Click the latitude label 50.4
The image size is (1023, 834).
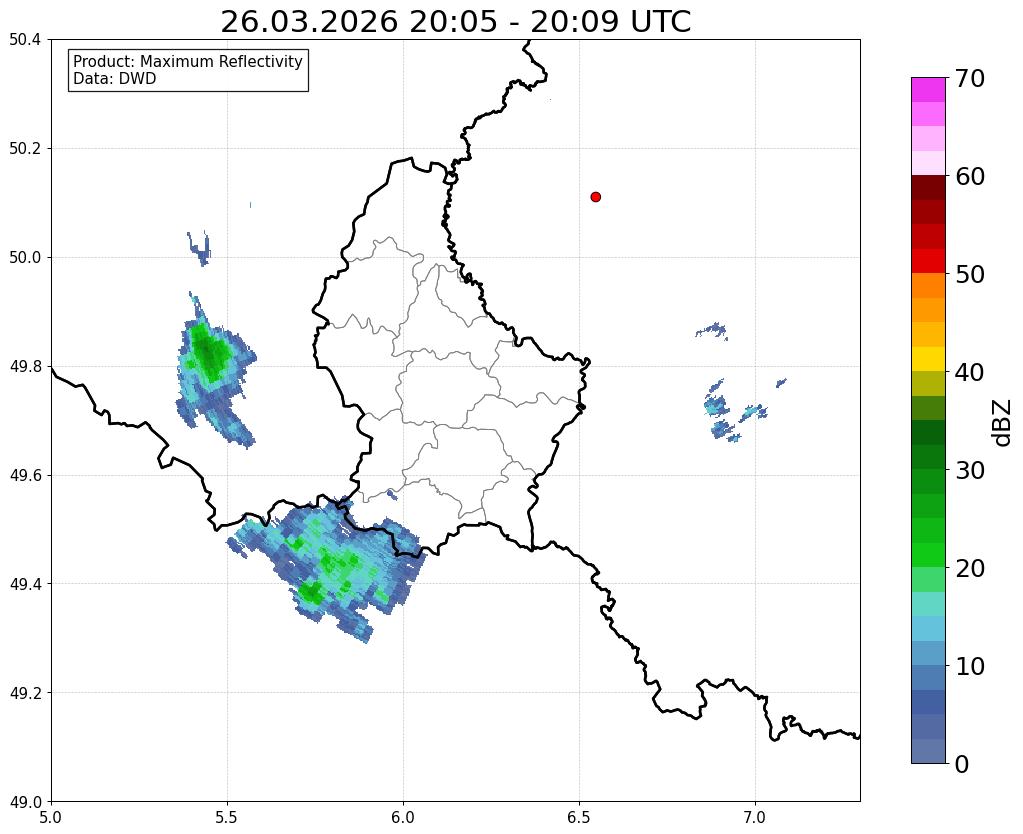(25, 40)
